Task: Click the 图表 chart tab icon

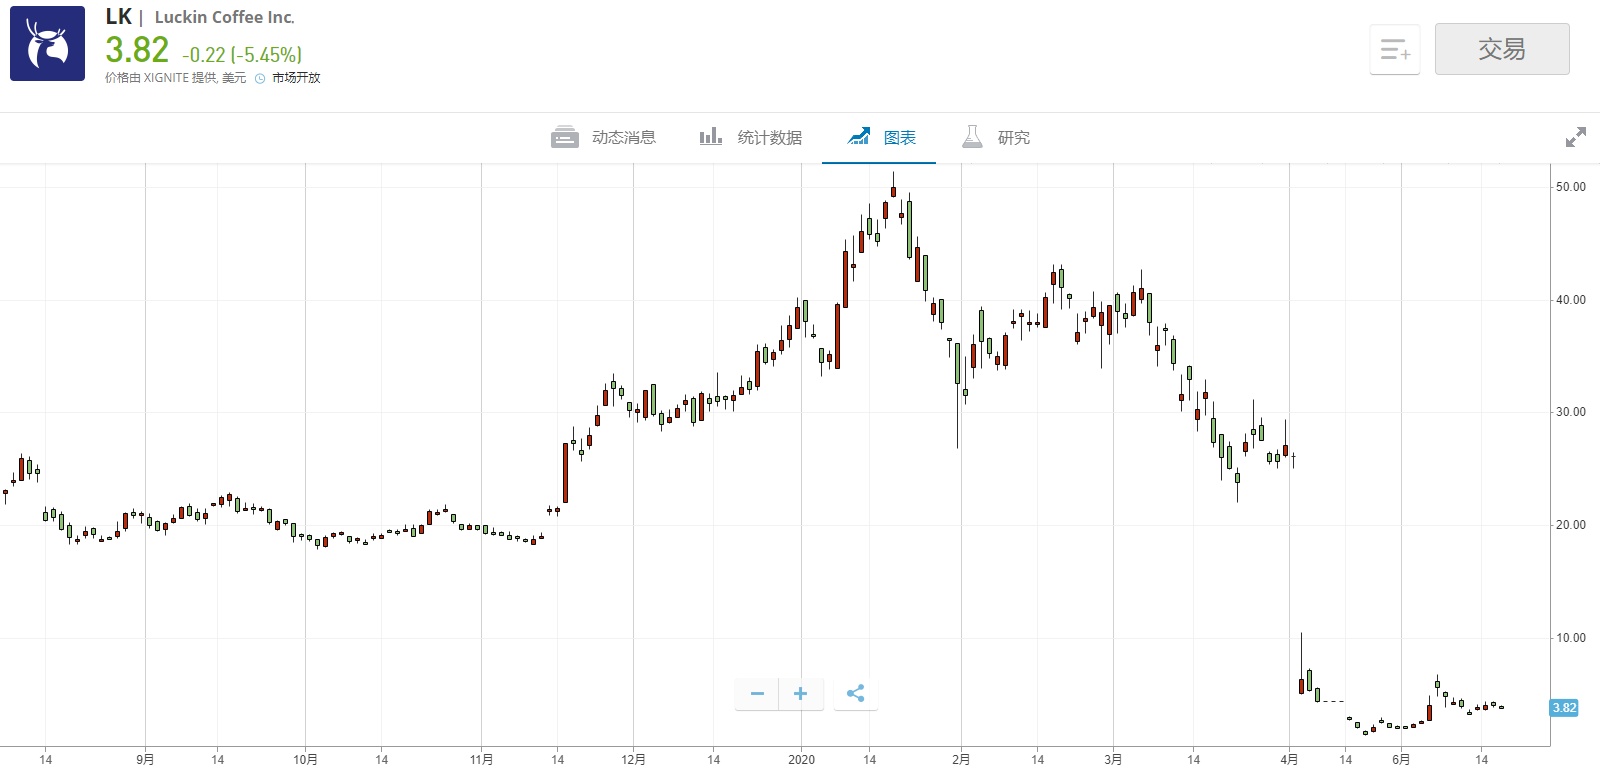Action: (859, 137)
